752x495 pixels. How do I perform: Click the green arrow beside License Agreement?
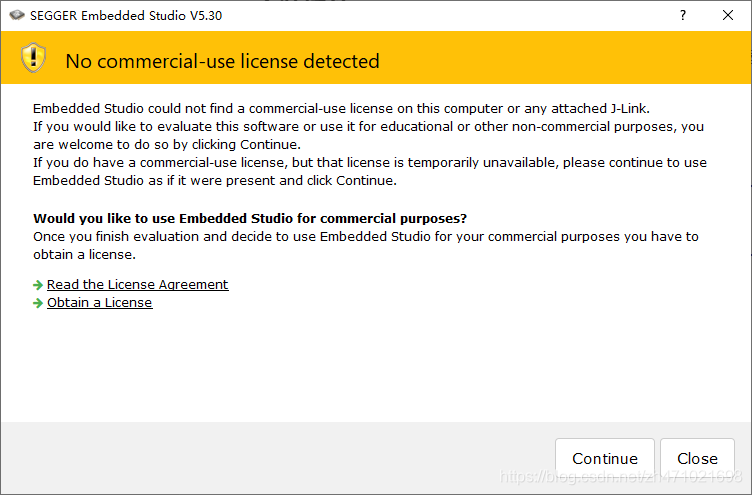pyautogui.click(x=38, y=285)
